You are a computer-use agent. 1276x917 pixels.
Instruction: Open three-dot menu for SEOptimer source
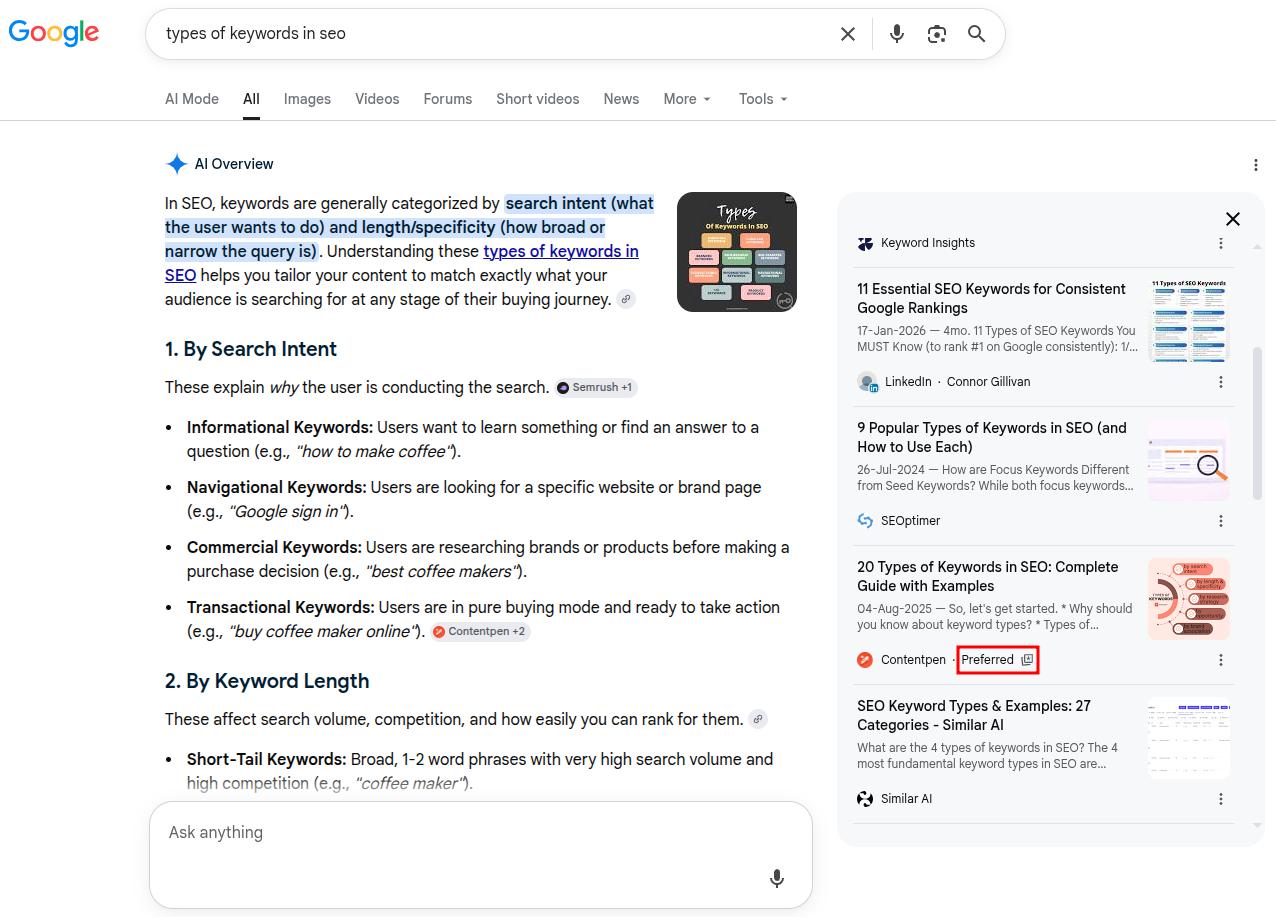(x=1221, y=521)
